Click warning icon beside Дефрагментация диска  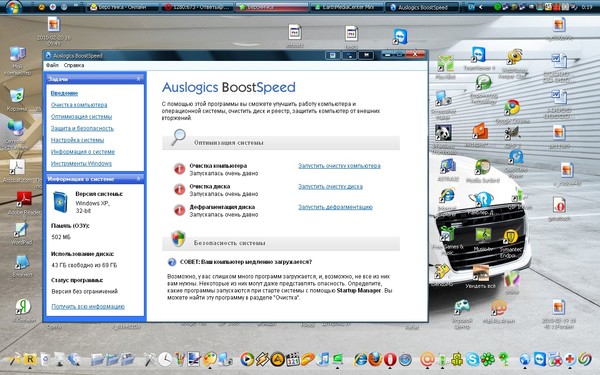click(179, 210)
